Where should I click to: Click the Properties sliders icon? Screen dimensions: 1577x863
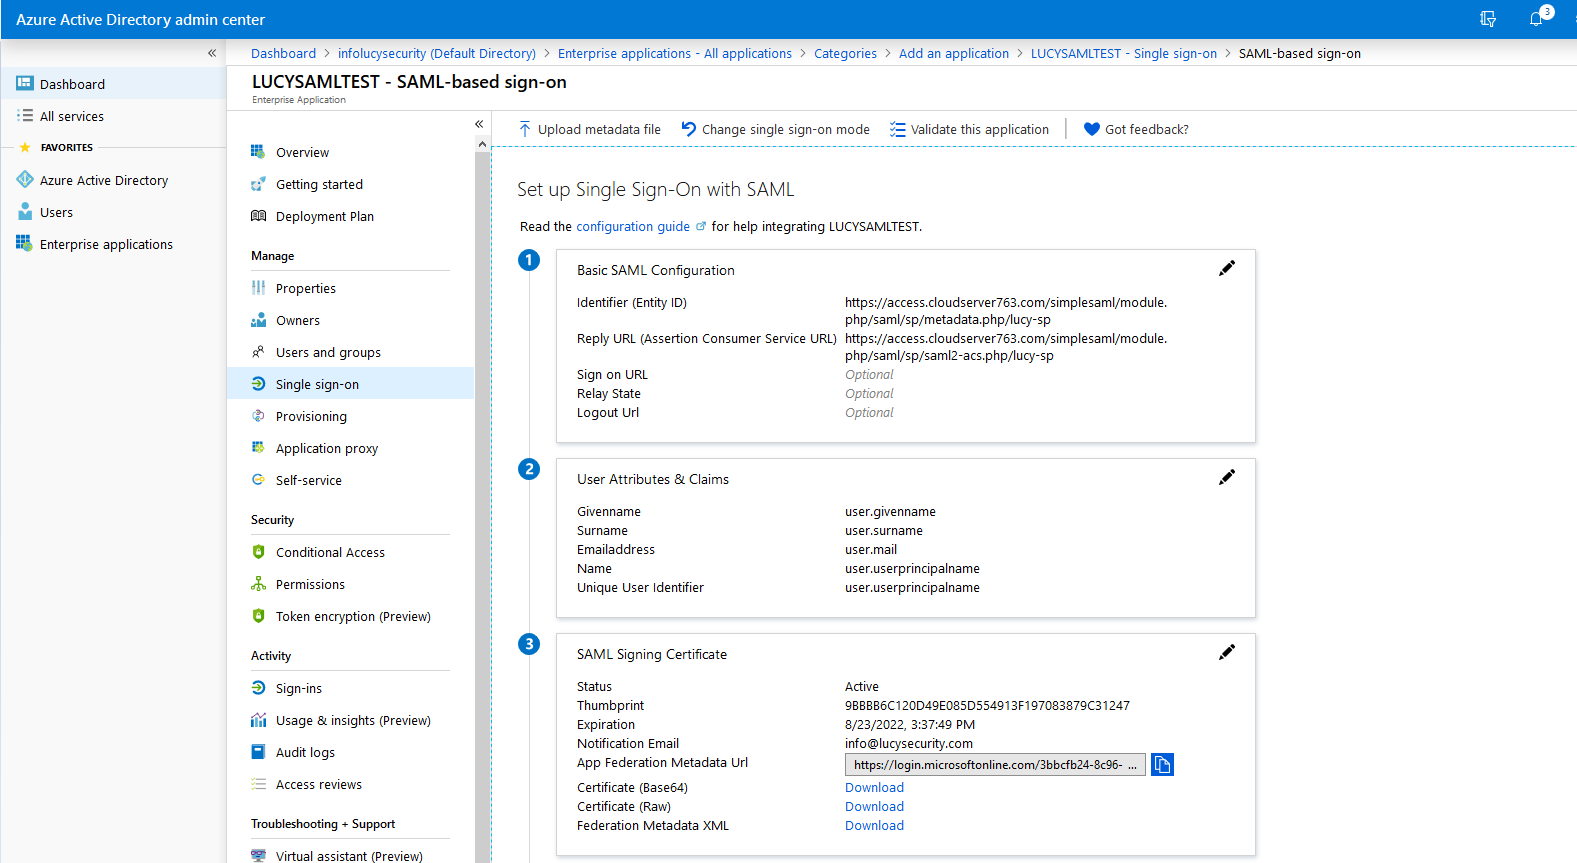[258, 288]
